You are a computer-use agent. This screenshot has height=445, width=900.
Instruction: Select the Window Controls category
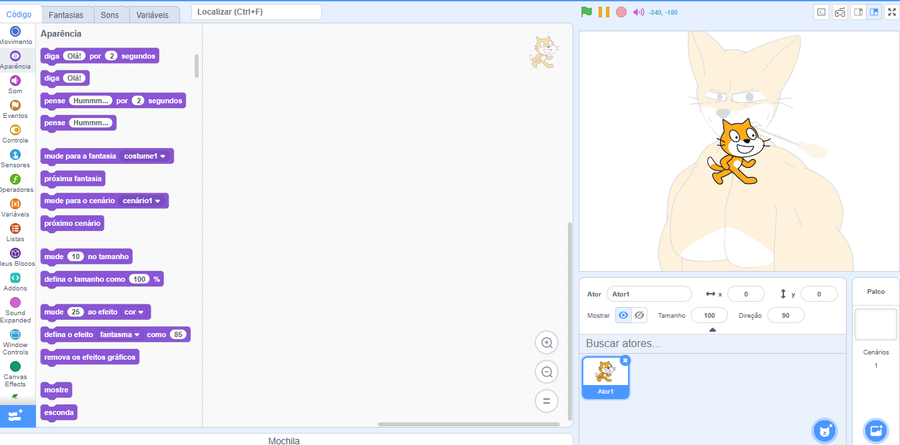tap(15, 342)
